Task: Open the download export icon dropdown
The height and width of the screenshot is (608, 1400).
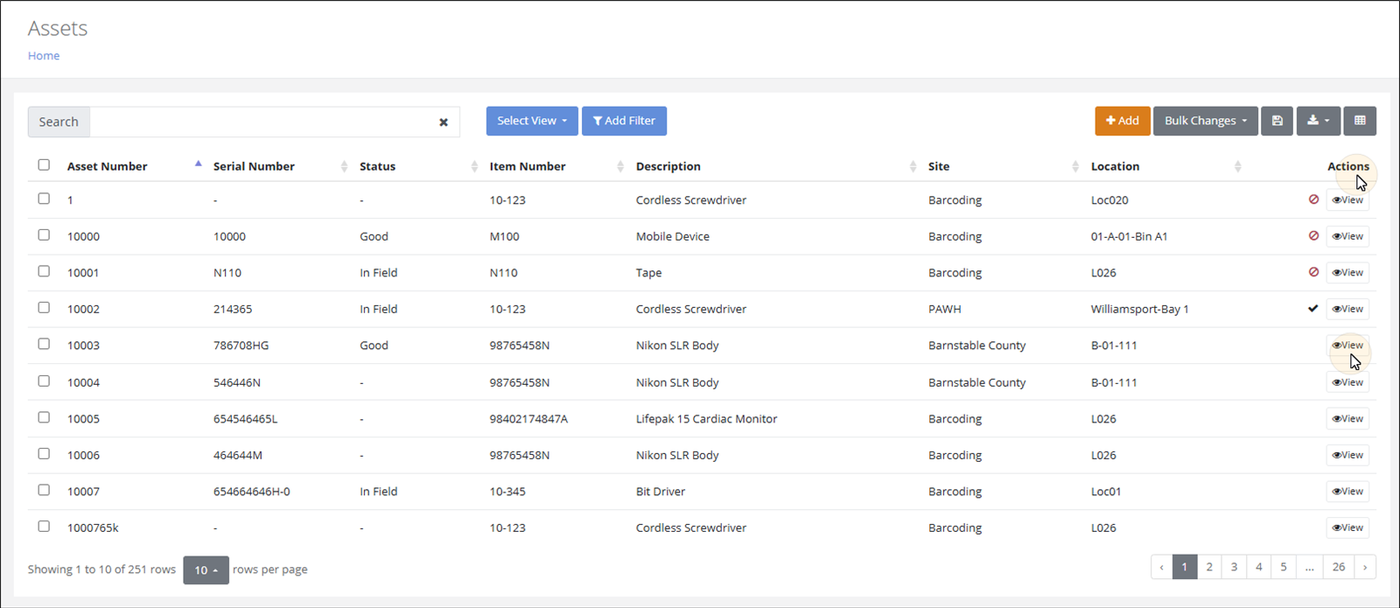Action: coord(1318,121)
